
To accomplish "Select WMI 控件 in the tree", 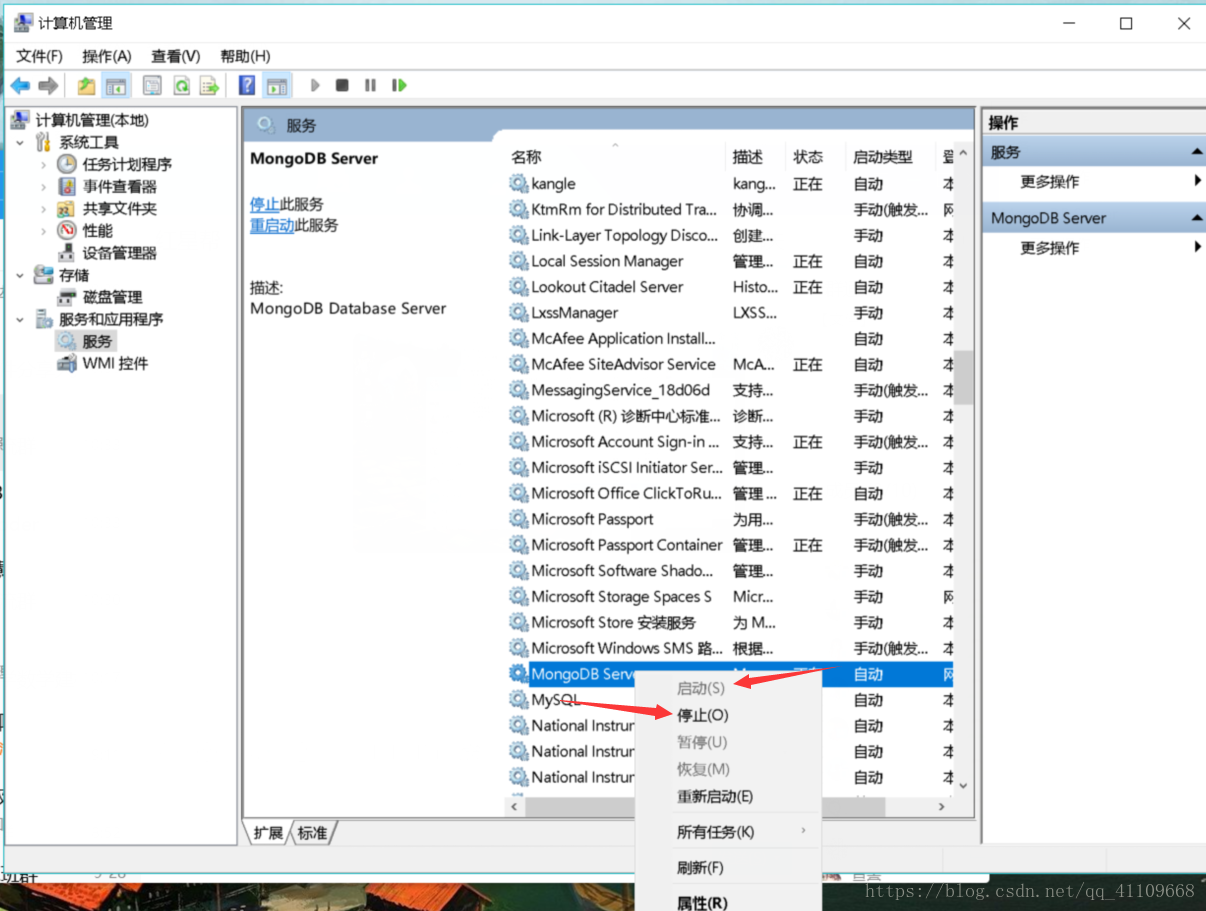I will [x=115, y=363].
